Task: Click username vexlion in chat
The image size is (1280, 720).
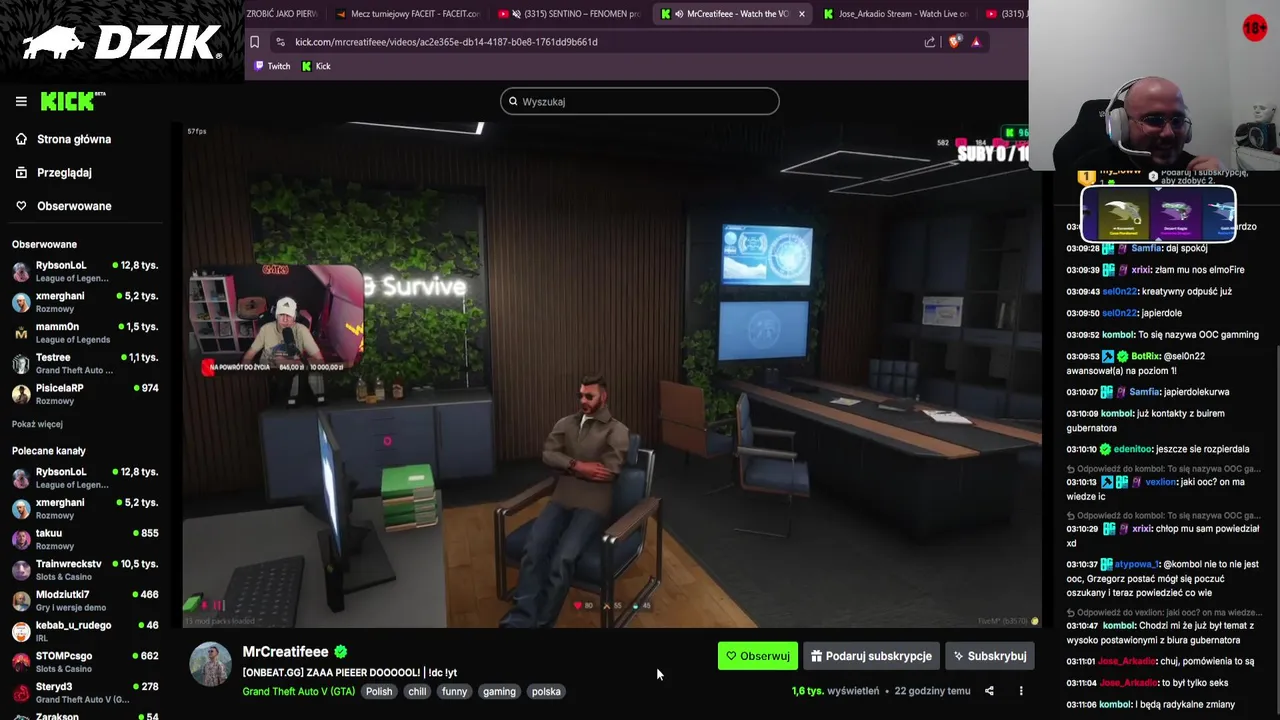Action: point(1160,482)
